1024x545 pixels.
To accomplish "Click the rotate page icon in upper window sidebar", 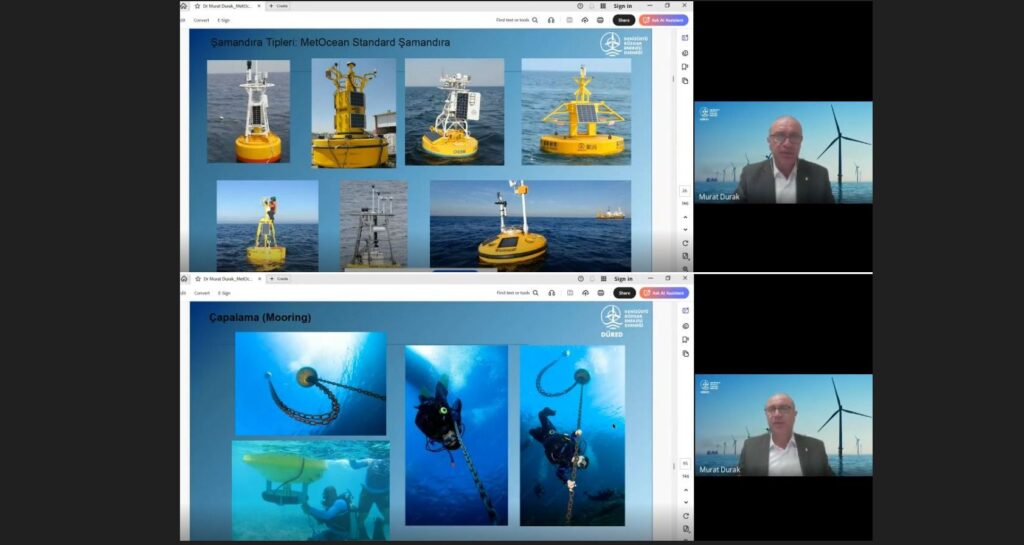I will (685, 243).
